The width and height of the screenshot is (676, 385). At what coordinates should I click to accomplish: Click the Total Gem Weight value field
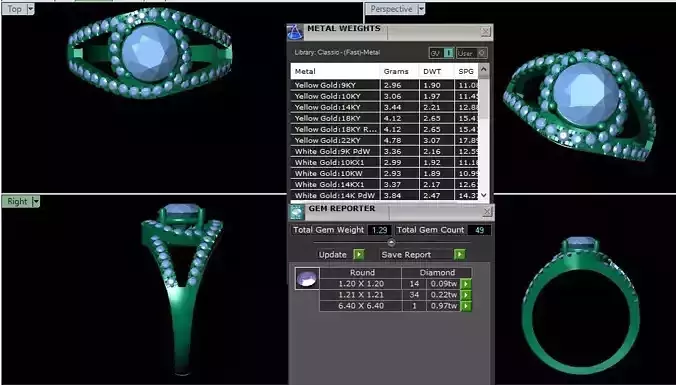[379, 230]
